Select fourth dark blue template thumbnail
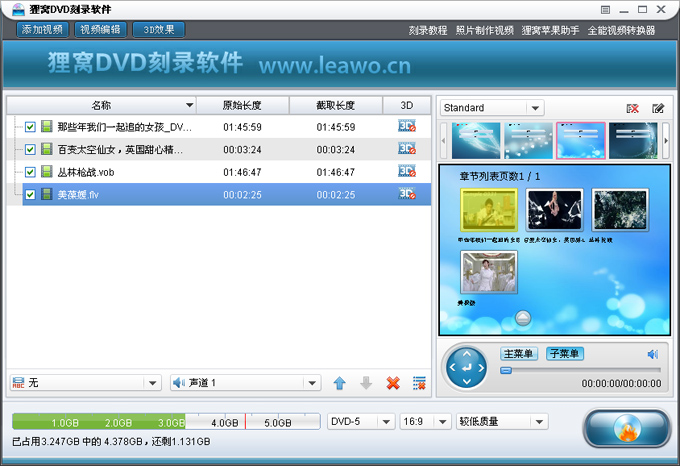Viewport: 680px width, 466px height. pyautogui.click(x=633, y=140)
